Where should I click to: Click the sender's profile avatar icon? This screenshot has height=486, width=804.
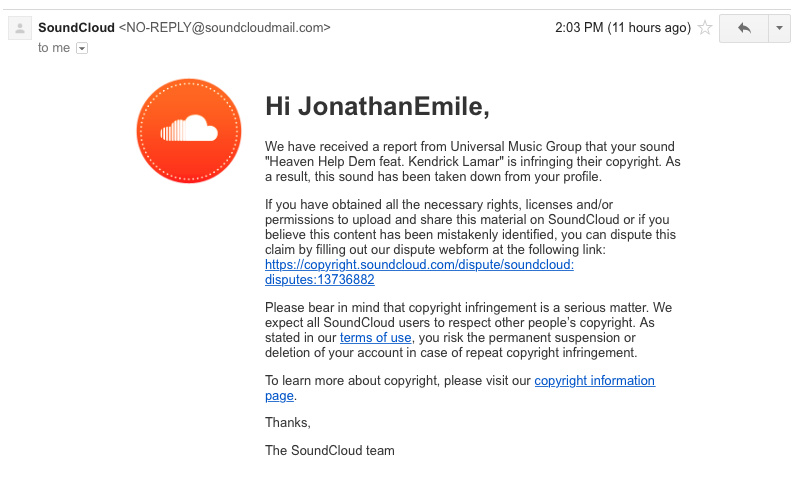pyautogui.click(x=20, y=28)
